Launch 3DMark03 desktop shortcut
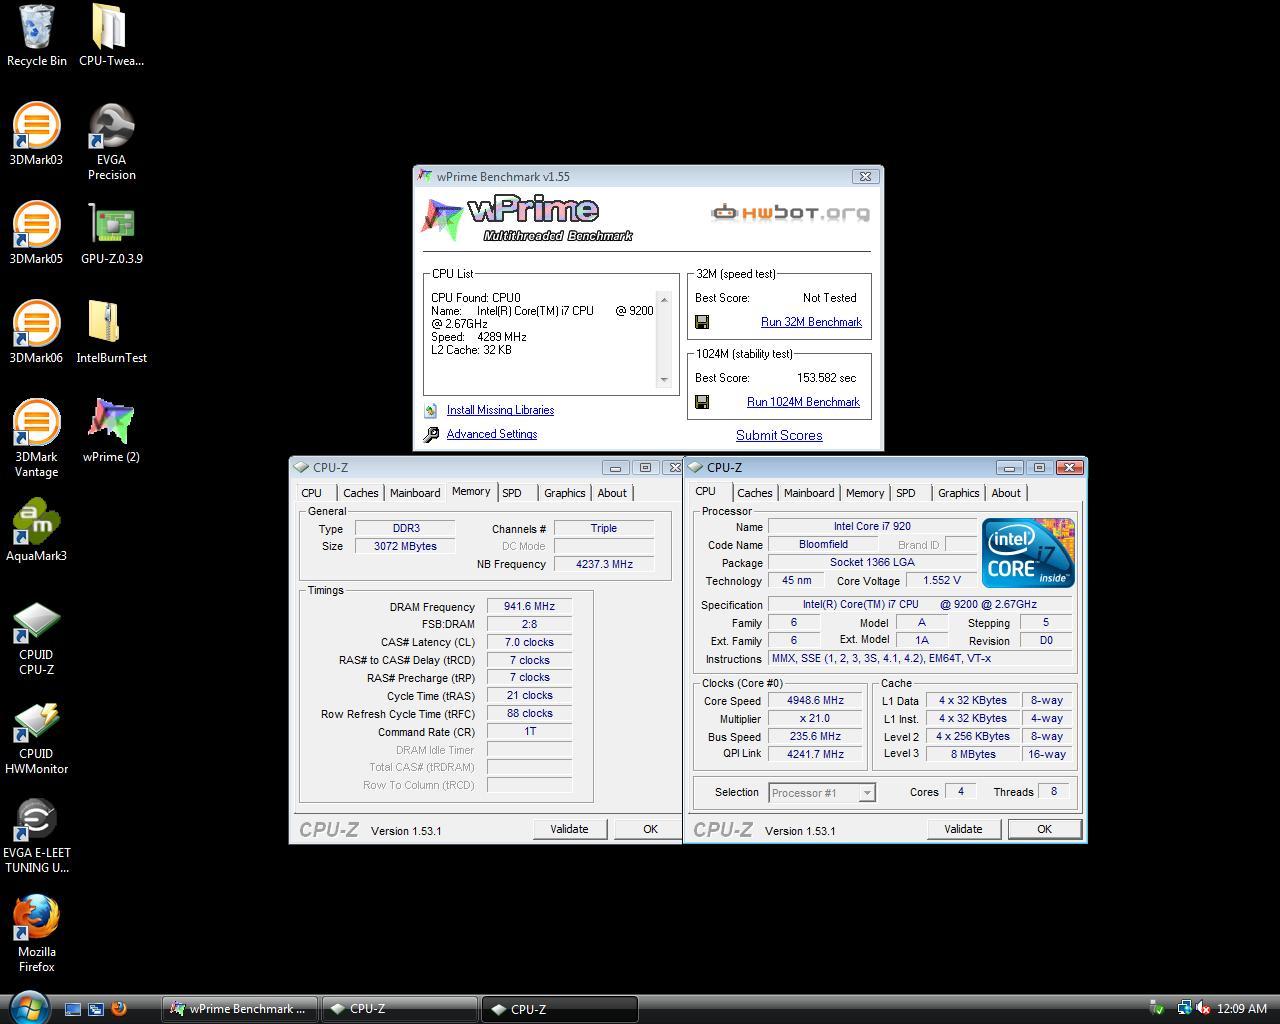Image resolution: width=1280 pixels, height=1024 pixels. click(x=36, y=134)
